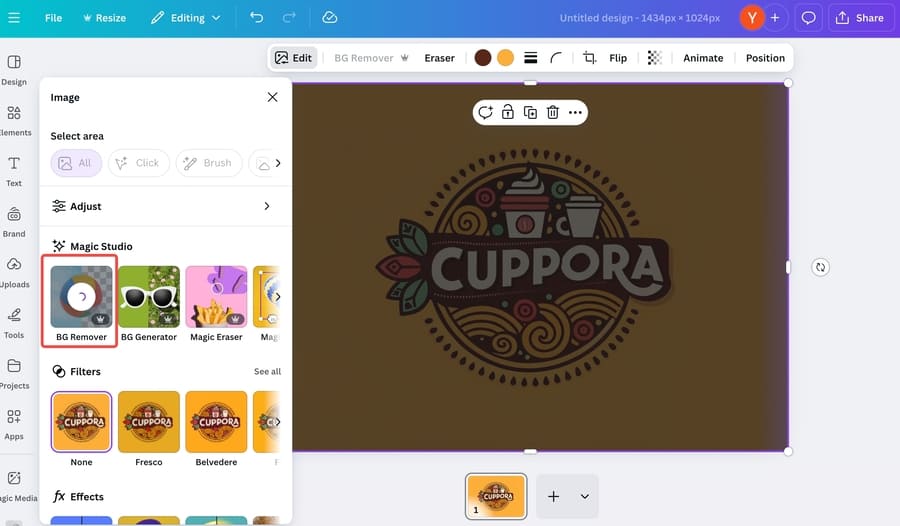
Task: Open the transparency checkerboard icon
Action: [654, 57]
